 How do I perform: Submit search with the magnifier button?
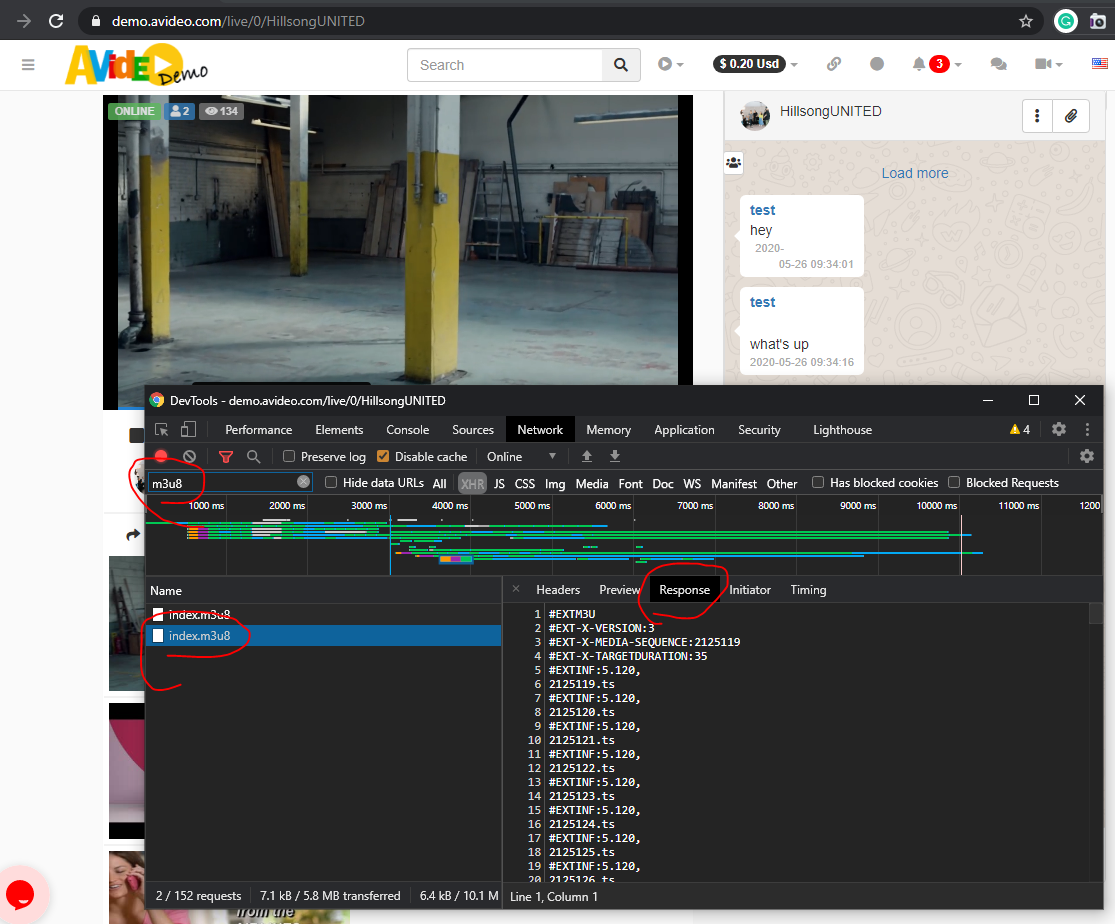(621, 65)
